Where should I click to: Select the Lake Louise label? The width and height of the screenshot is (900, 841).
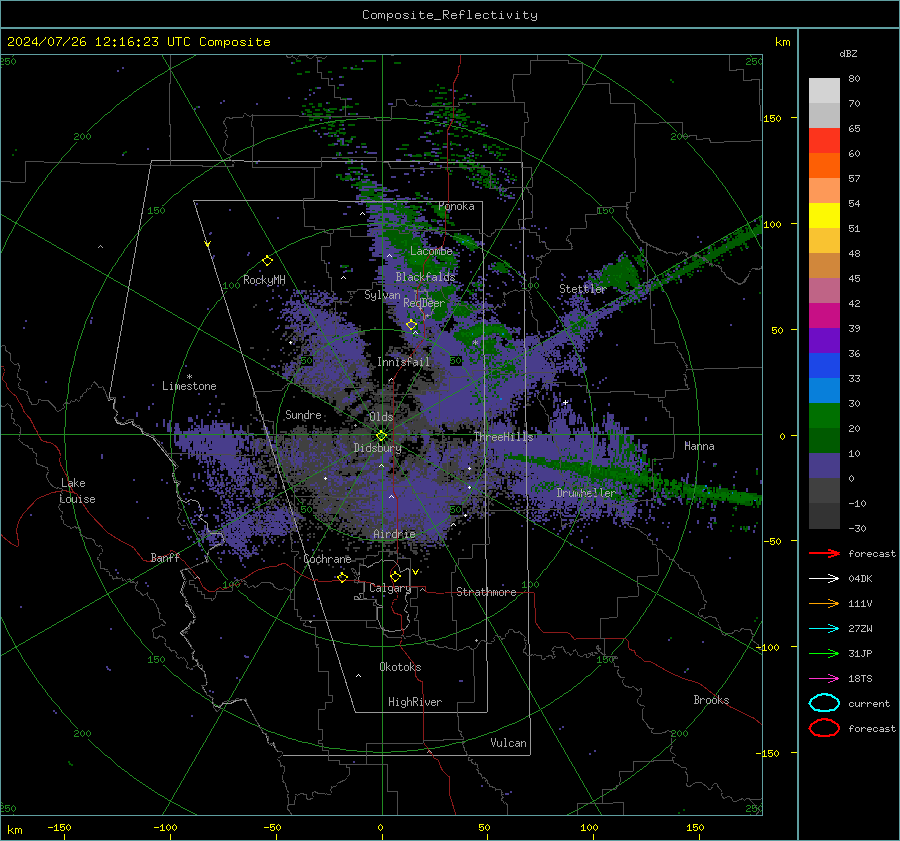77,491
